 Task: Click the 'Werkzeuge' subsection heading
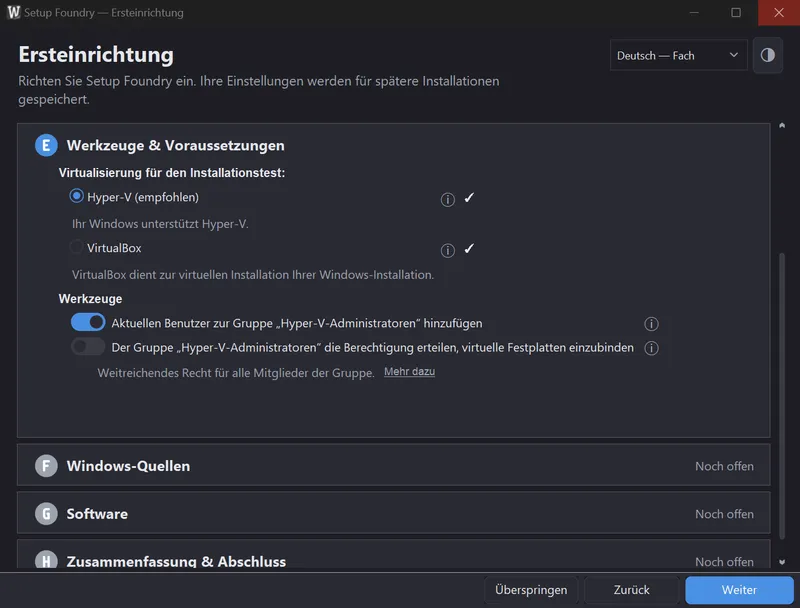click(x=90, y=299)
